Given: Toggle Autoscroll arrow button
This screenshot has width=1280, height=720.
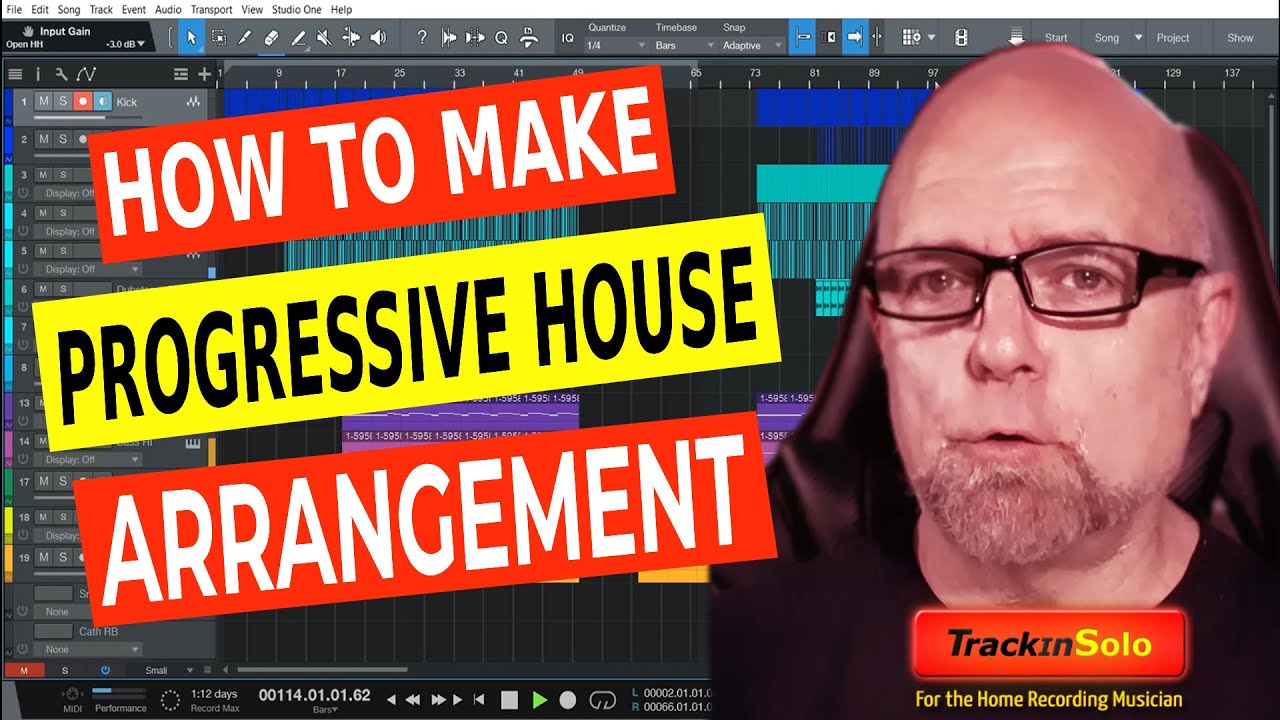Looking at the screenshot, I should (855, 38).
